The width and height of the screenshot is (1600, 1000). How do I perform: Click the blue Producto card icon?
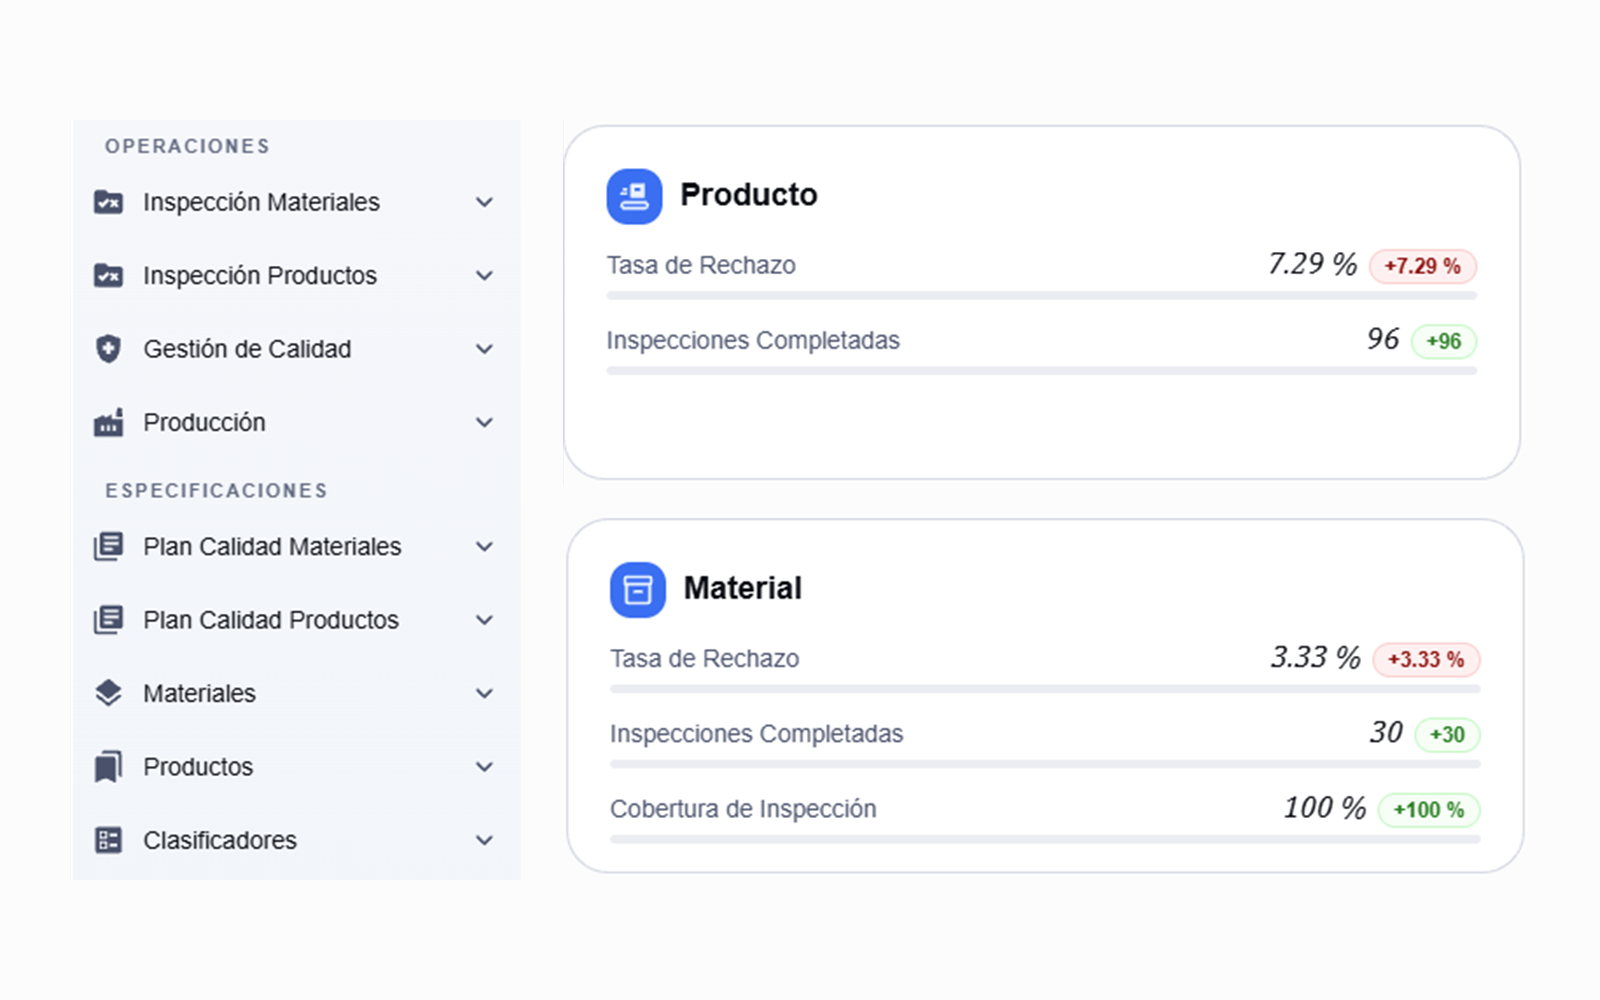pos(634,196)
